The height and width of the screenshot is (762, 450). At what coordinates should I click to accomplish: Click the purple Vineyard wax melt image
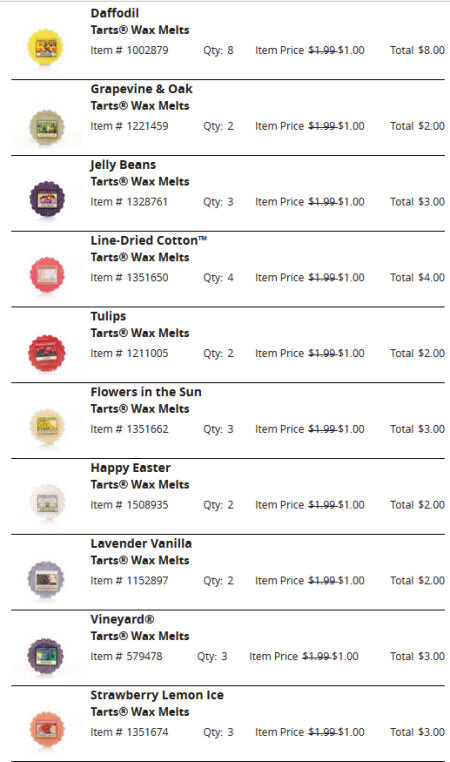(x=46, y=655)
